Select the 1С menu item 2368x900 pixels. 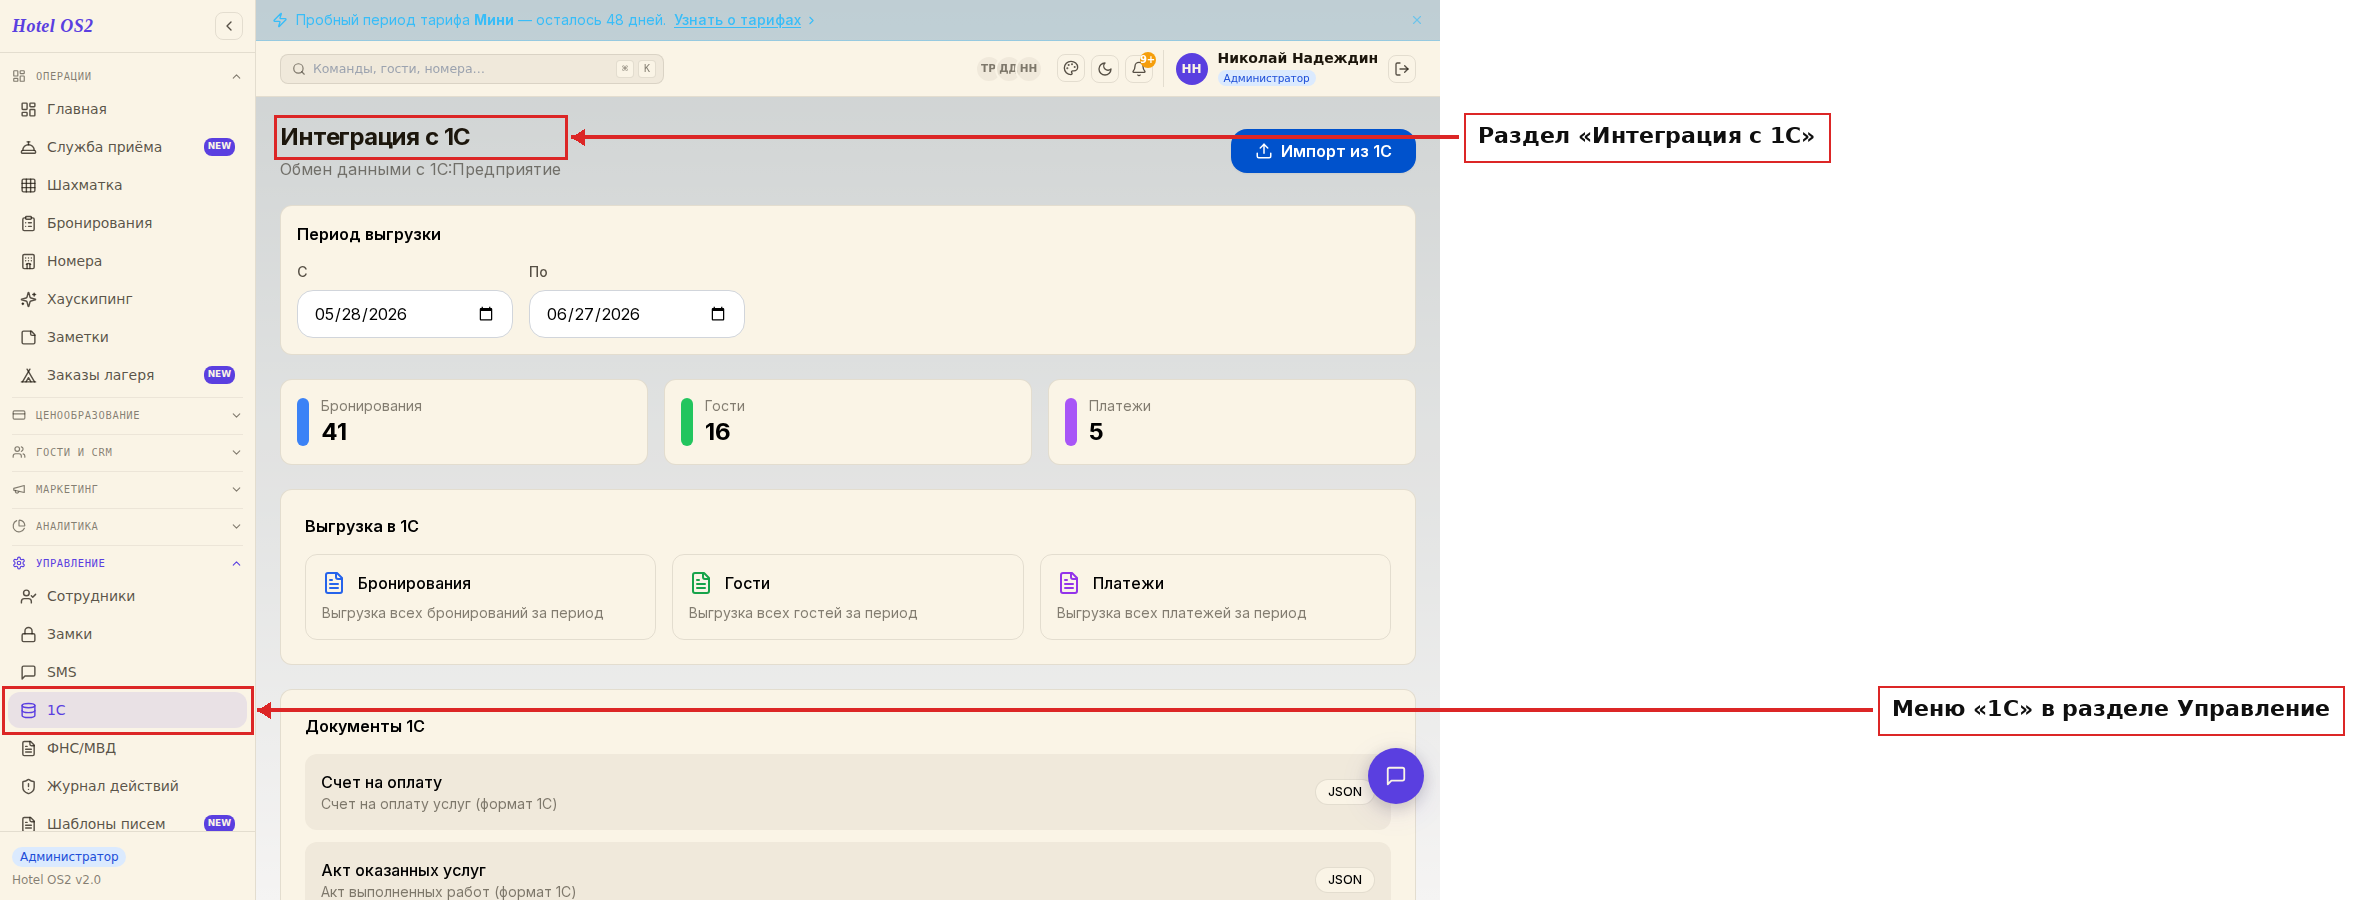coord(127,710)
